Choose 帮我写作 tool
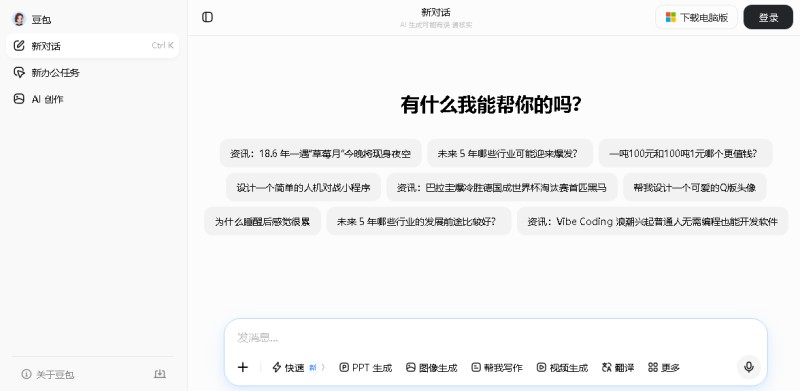Viewport: 800px width, 391px height. tap(497, 367)
